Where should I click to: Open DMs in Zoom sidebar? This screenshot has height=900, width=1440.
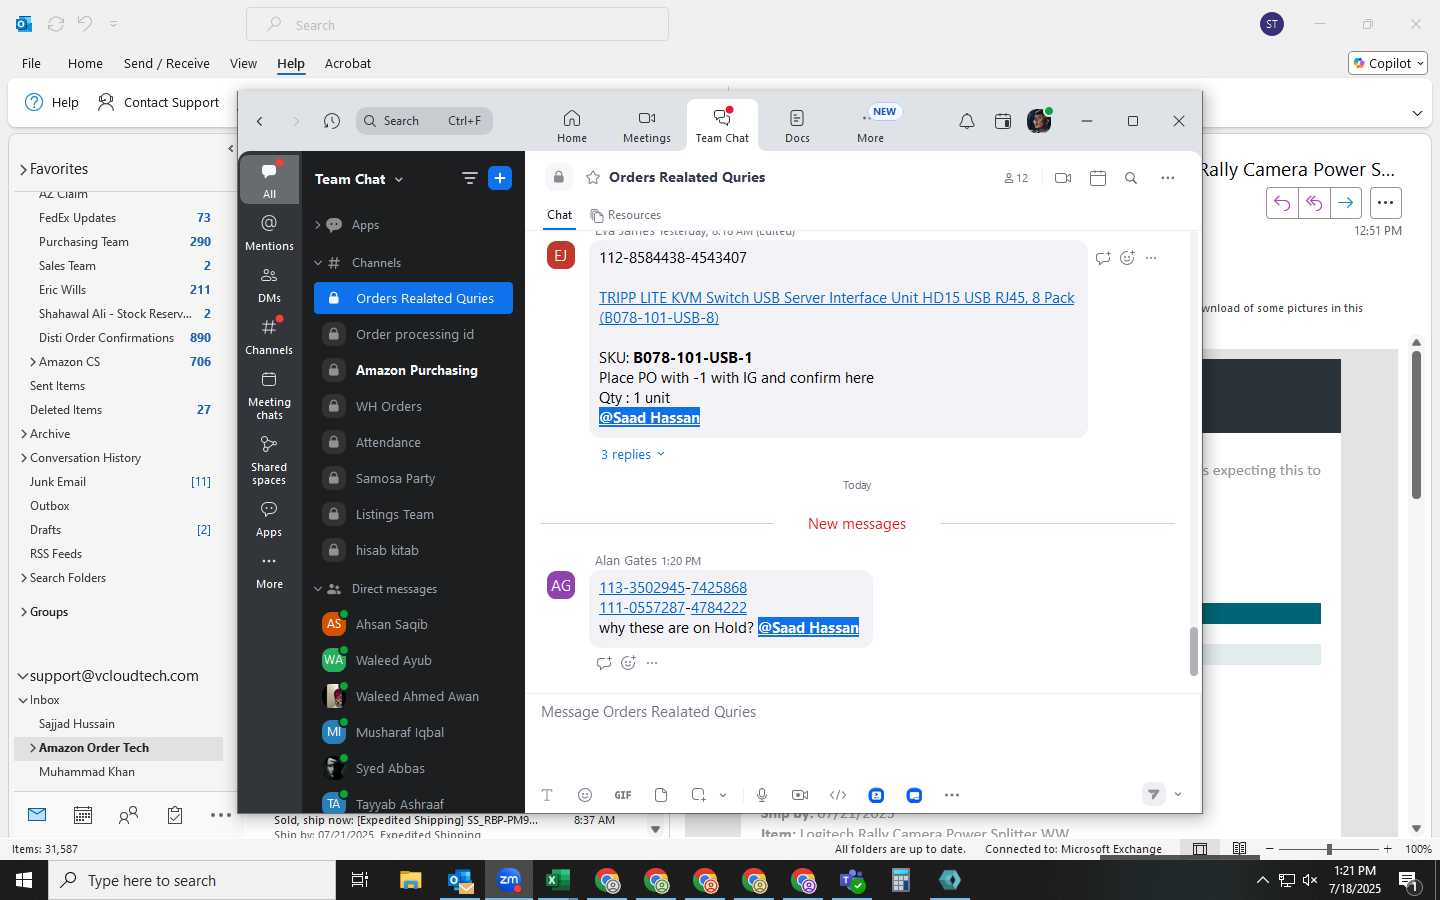[x=269, y=284]
